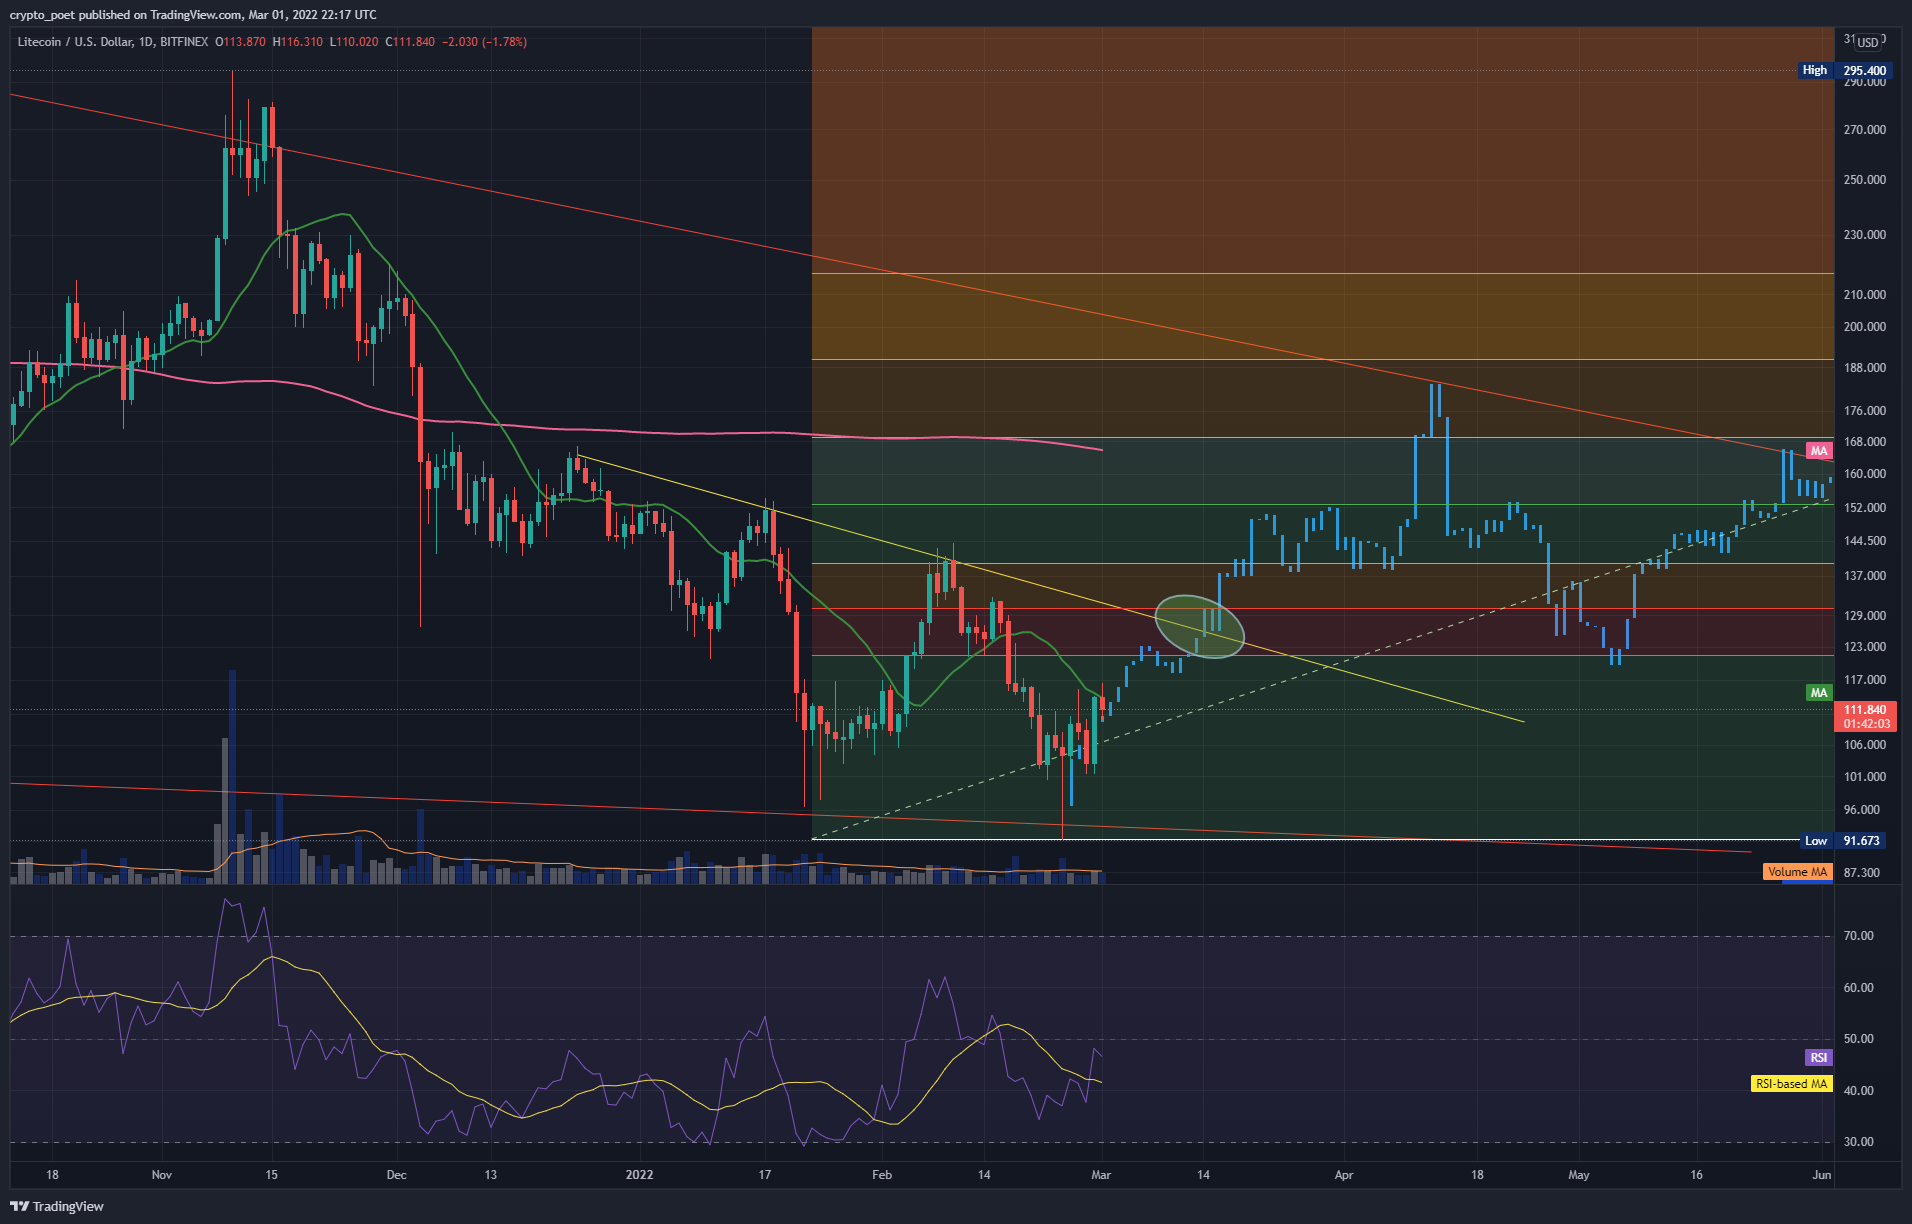Click the 250.000 price axis tick
Screen dimensions: 1912x1224
click(1865, 180)
